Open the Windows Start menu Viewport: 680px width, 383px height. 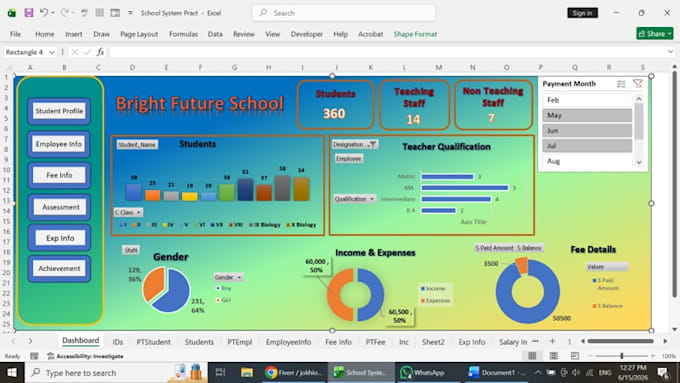click(x=12, y=373)
